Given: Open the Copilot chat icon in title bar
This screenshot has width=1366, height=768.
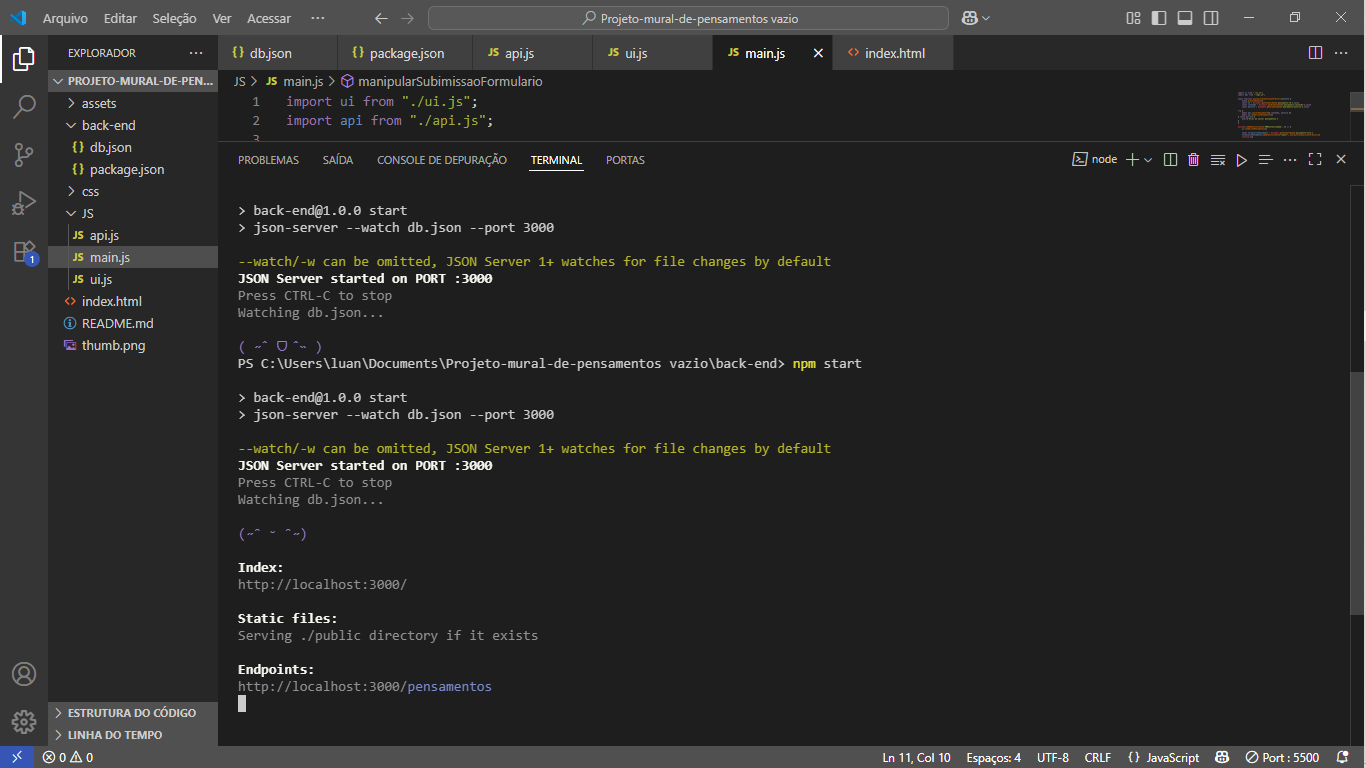Looking at the screenshot, I should tap(969, 18).
